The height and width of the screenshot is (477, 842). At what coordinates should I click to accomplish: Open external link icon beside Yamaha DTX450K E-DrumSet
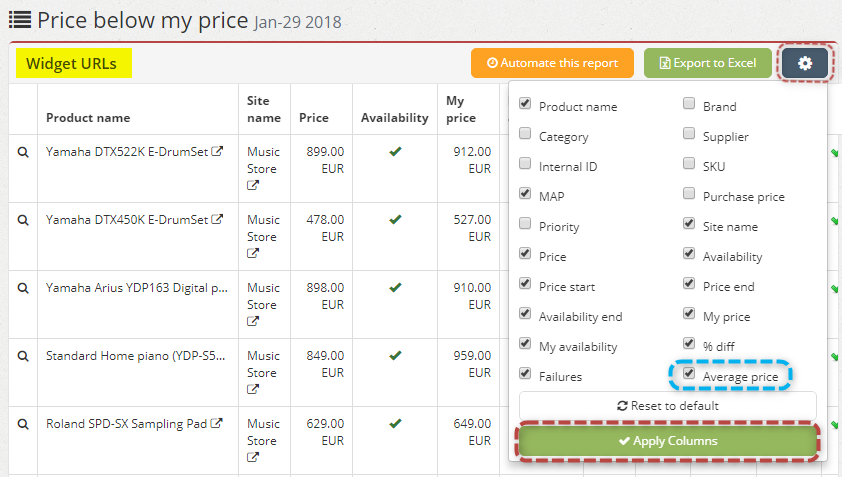tap(217, 219)
